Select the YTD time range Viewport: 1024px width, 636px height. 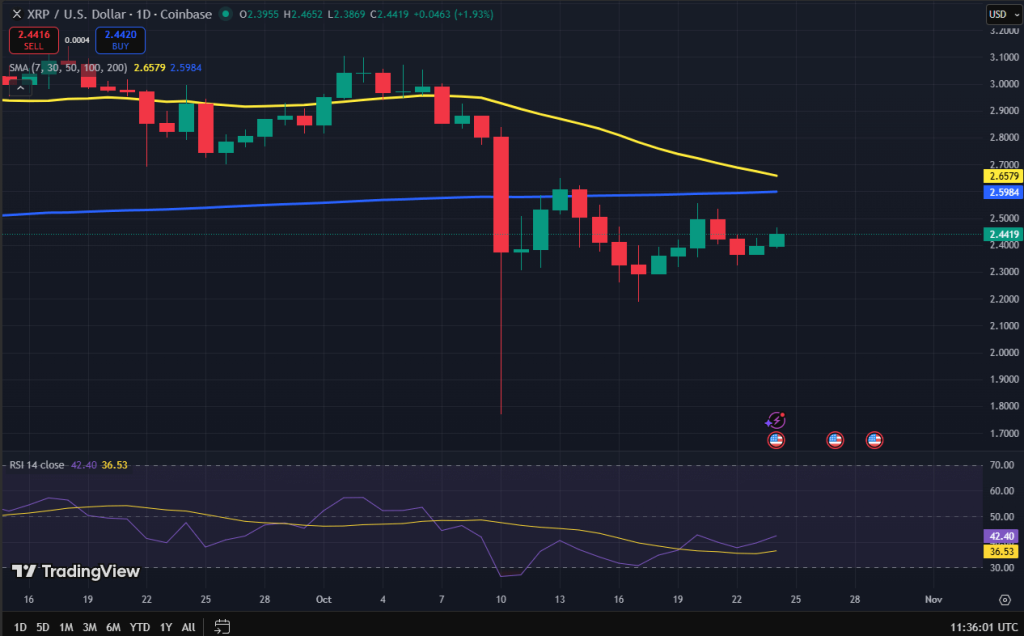pos(140,627)
